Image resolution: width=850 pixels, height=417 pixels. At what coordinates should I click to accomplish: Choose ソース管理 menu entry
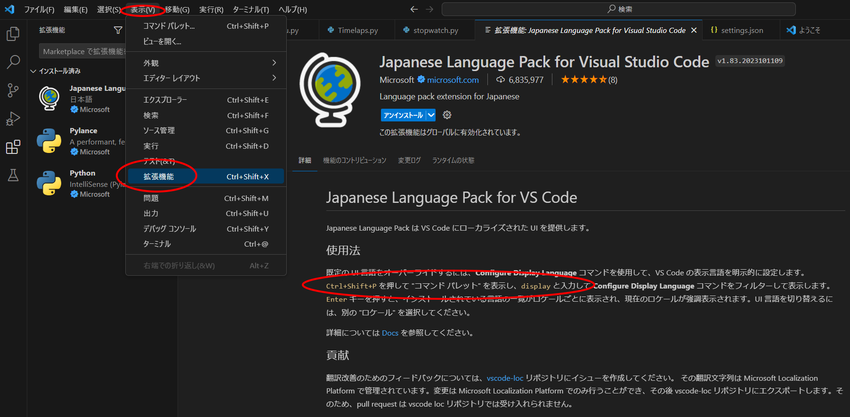point(206,131)
